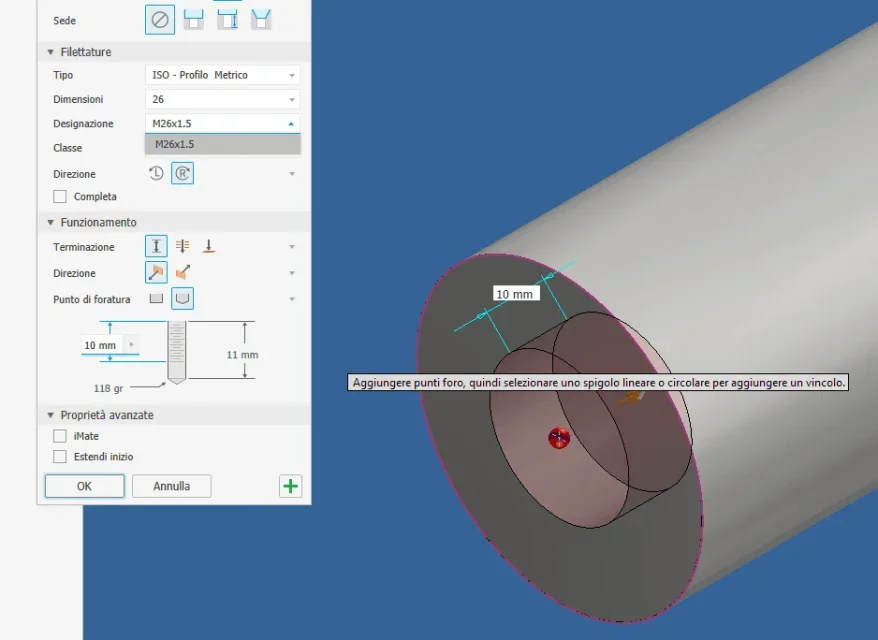Choose the counterbore seat type icon
The height and width of the screenshot is (640, 878).
pos(194,20)
